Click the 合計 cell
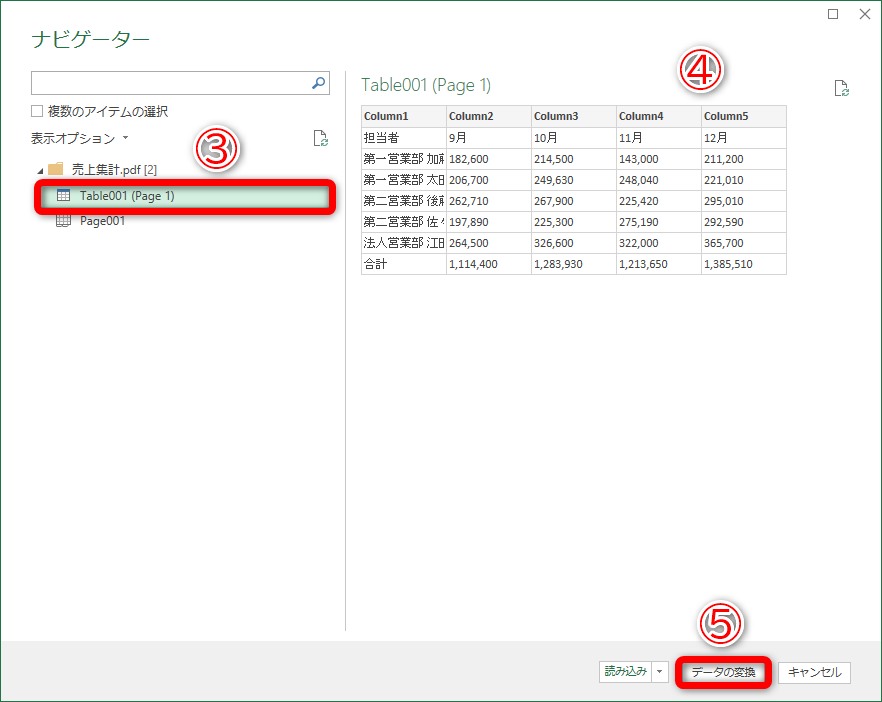Viewport: 882px width, 702px height. (x=404, y=264)
